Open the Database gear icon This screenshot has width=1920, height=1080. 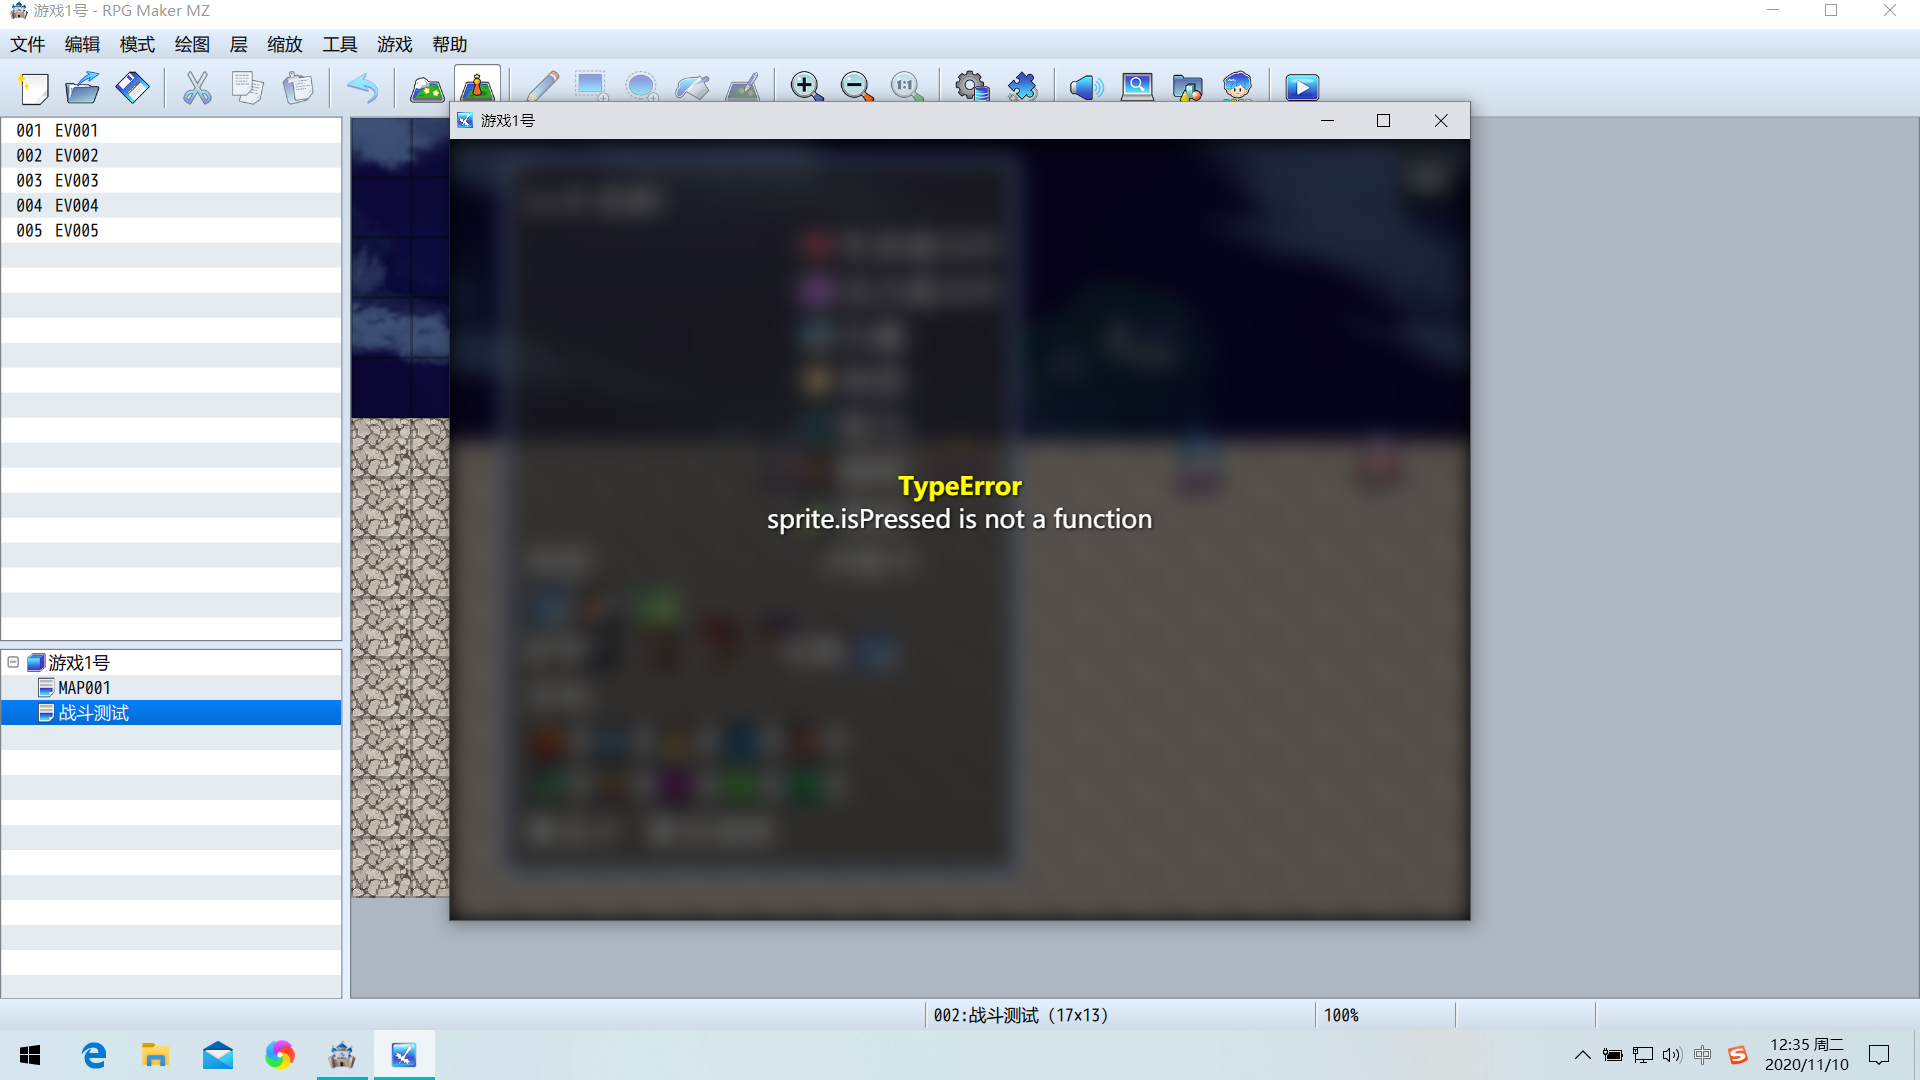click(972, 88)
